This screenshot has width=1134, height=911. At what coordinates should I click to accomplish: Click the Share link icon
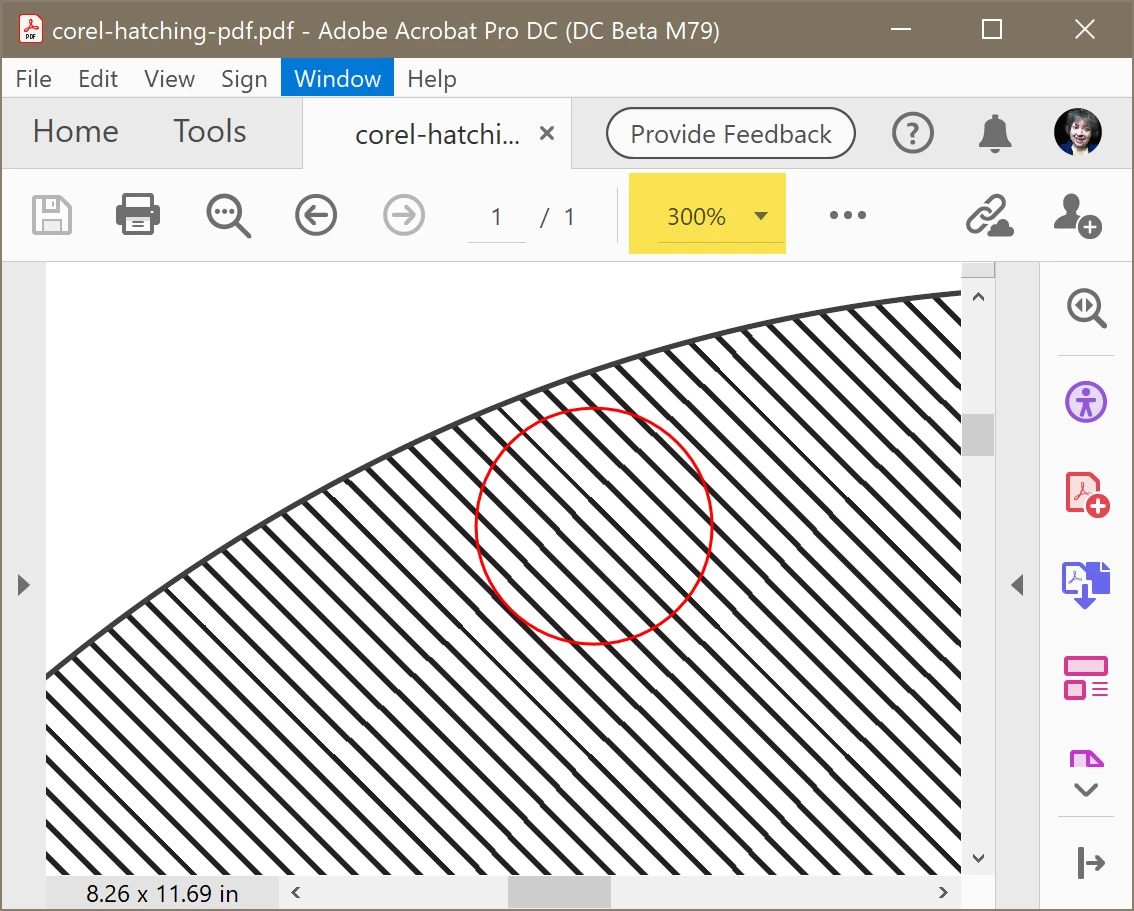point(989,215)
